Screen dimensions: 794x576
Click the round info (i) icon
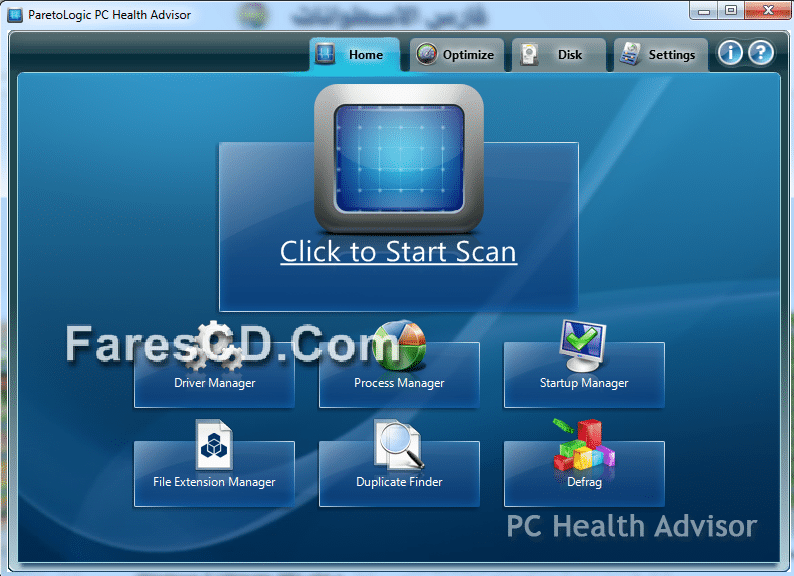pyautogui.click(x=730, y=54)
